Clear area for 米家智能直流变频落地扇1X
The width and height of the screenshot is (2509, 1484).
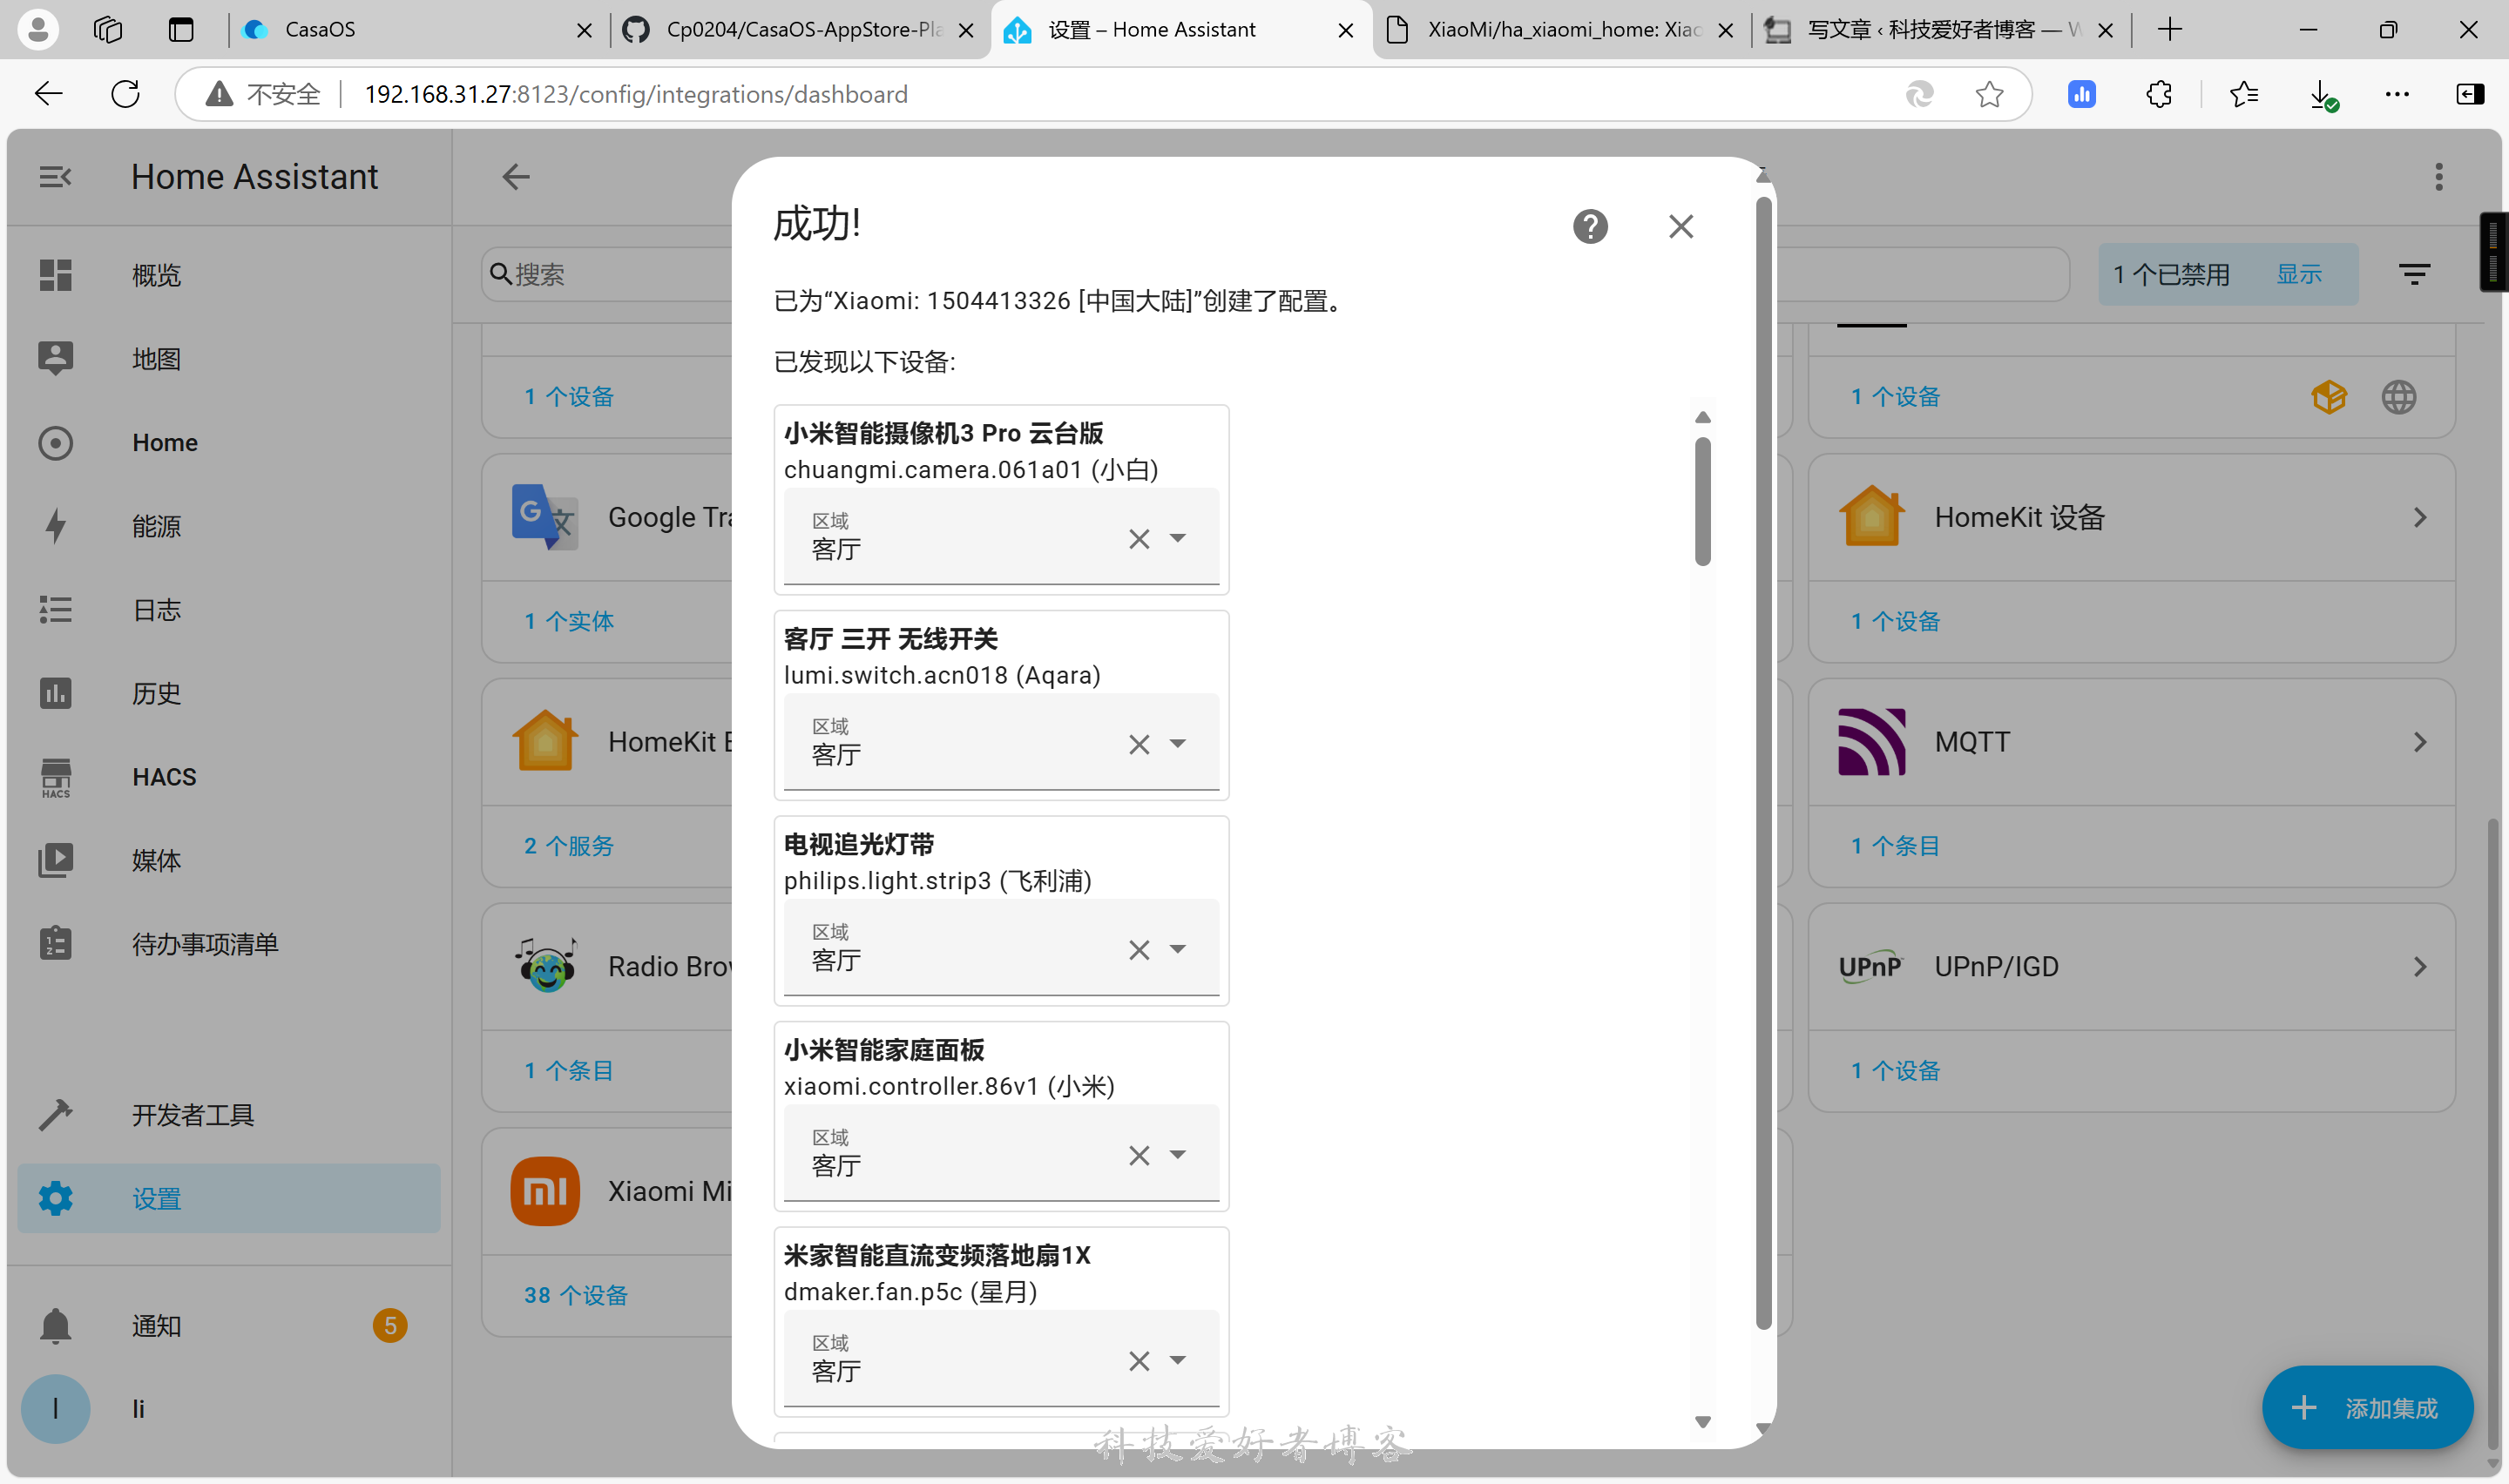(1139, 1361)
